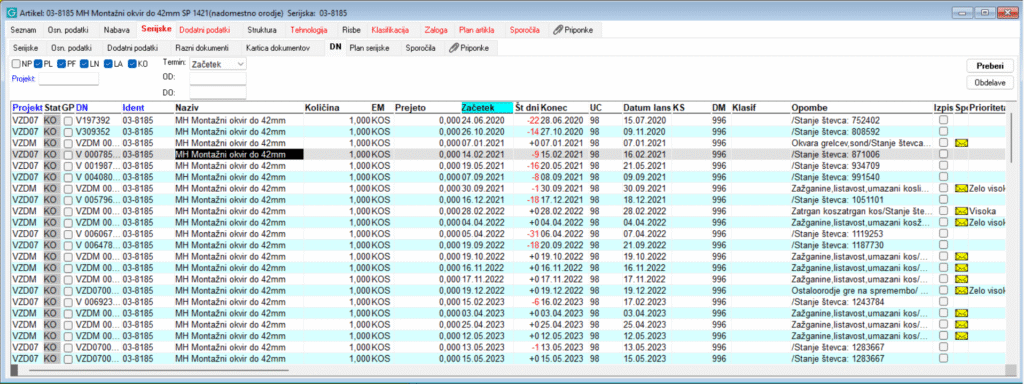
Task: Click the Količina column header
Action: tap(323, 108)
